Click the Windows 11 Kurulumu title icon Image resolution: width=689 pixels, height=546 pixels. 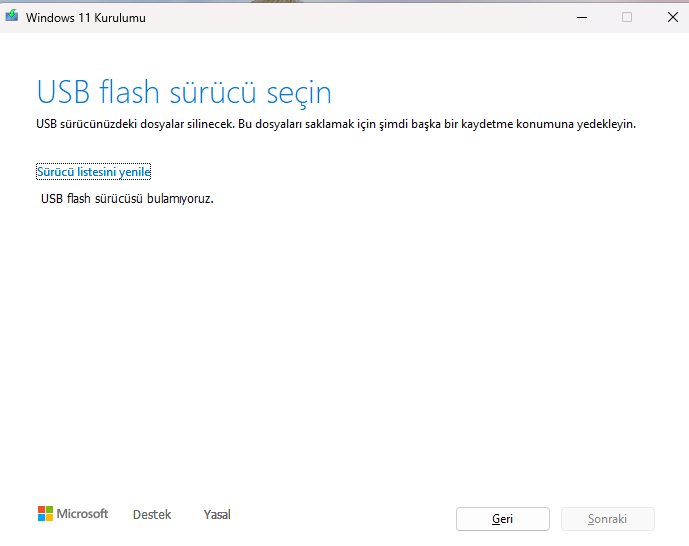coord(11,16)
